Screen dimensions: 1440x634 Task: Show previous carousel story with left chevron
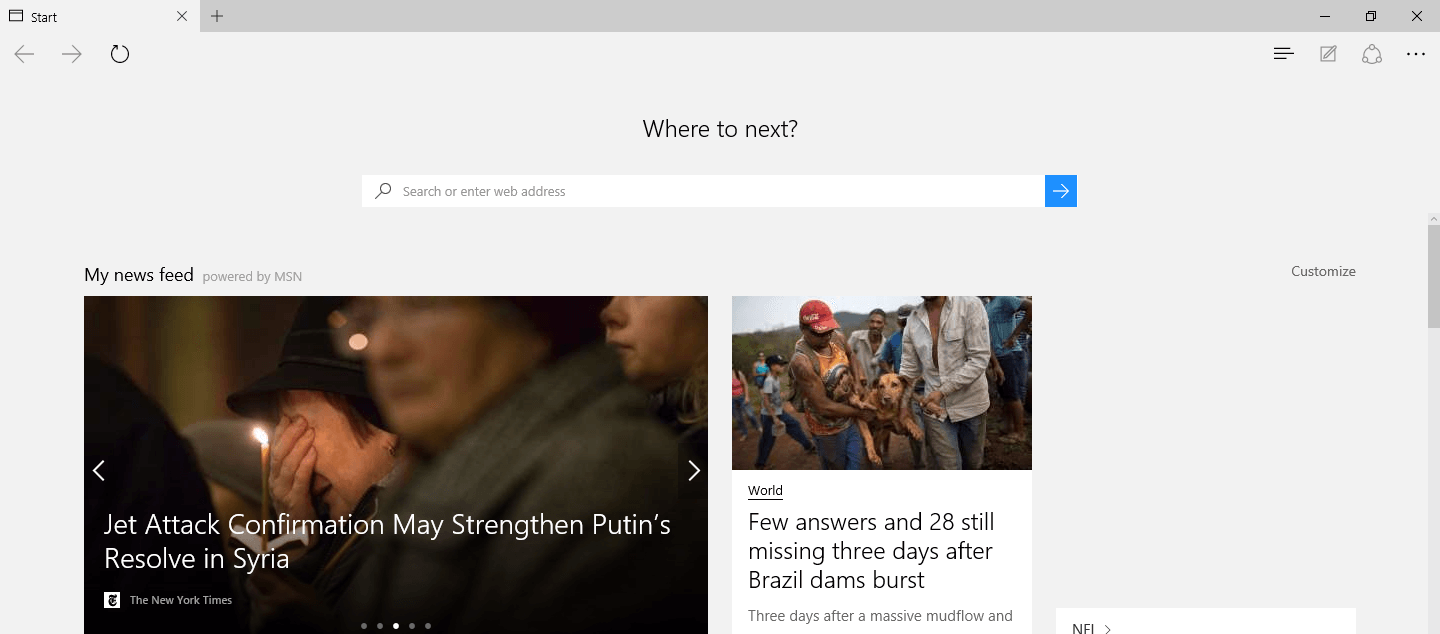pos(98,470)
